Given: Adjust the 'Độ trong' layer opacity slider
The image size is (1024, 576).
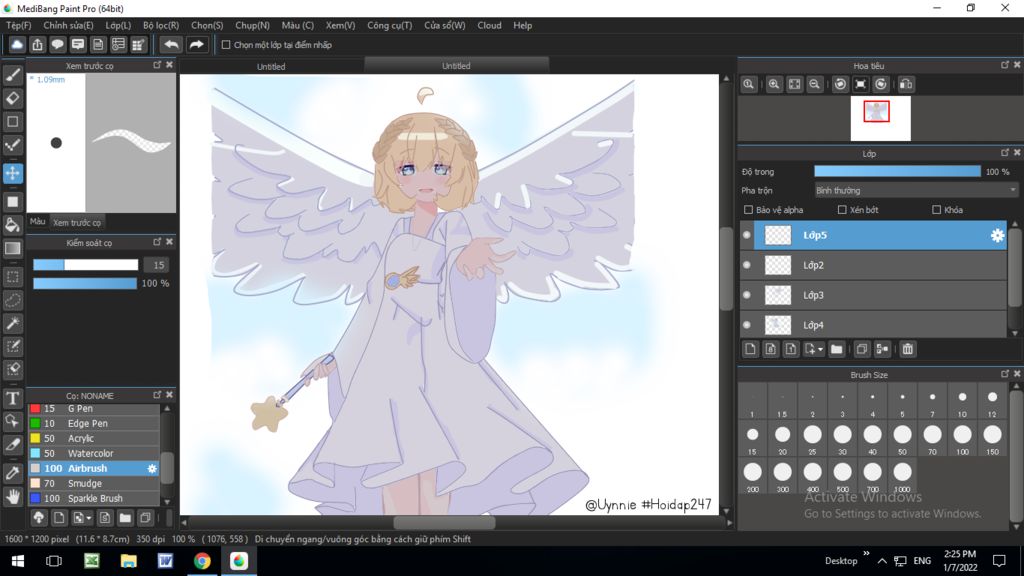Looking at the screenshot, I should point(897,172).
